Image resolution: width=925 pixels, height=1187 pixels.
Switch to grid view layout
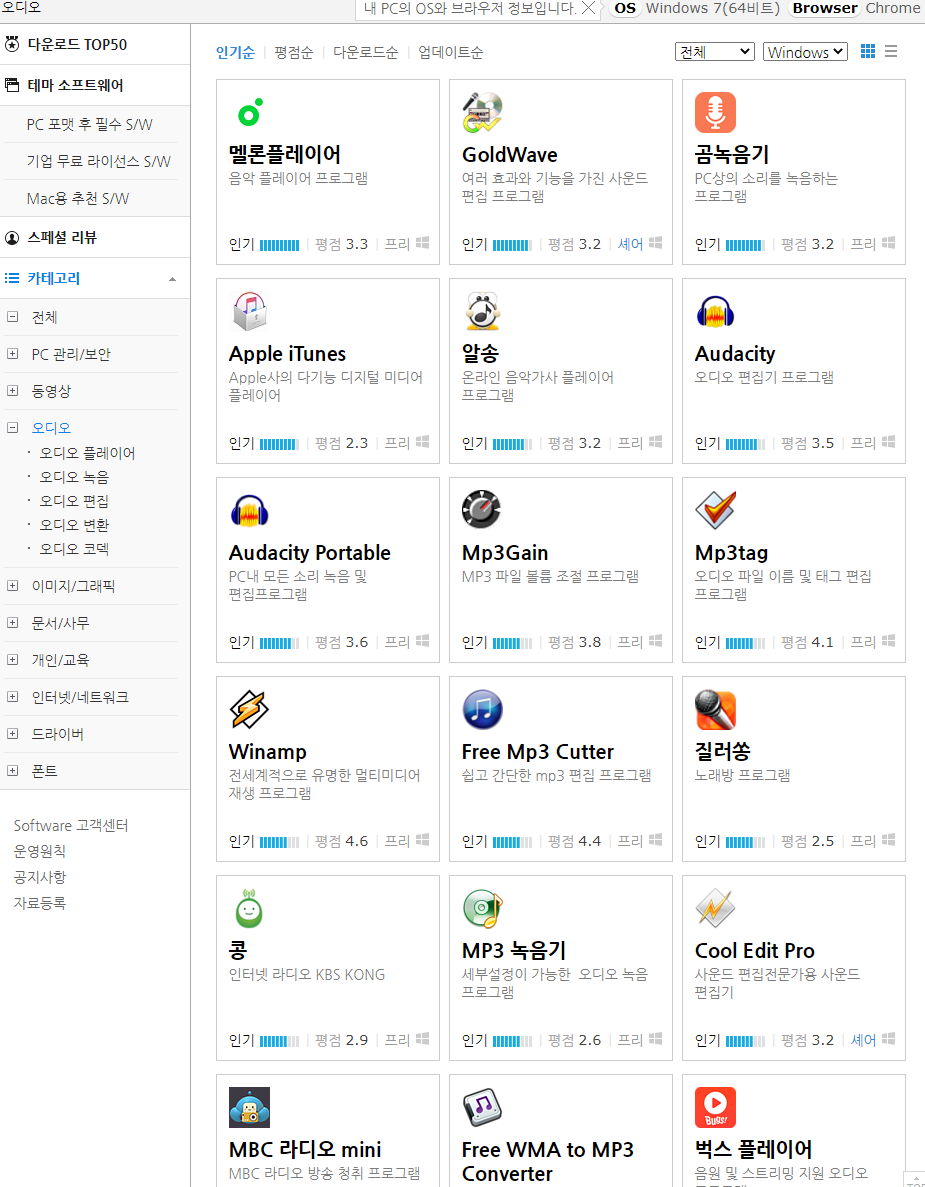[868, 51]
